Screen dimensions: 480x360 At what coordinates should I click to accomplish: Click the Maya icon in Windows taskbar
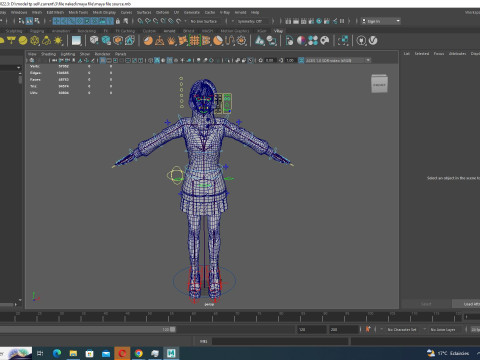171,353
